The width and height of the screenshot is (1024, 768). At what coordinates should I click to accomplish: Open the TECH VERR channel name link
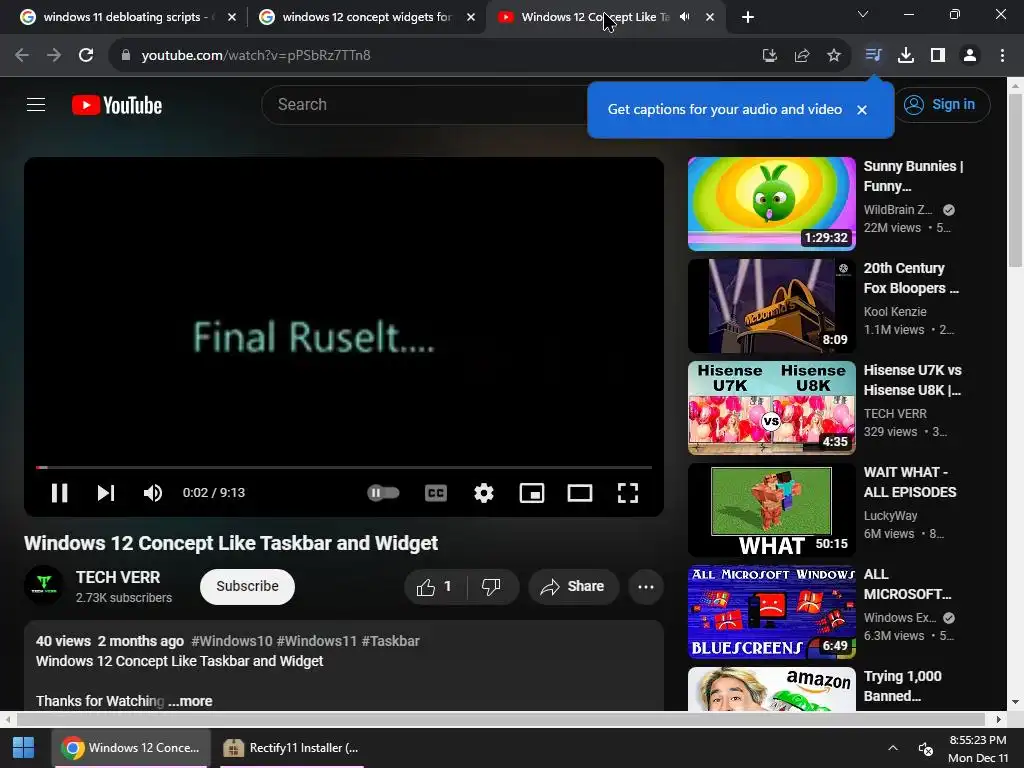pos(118,577)
